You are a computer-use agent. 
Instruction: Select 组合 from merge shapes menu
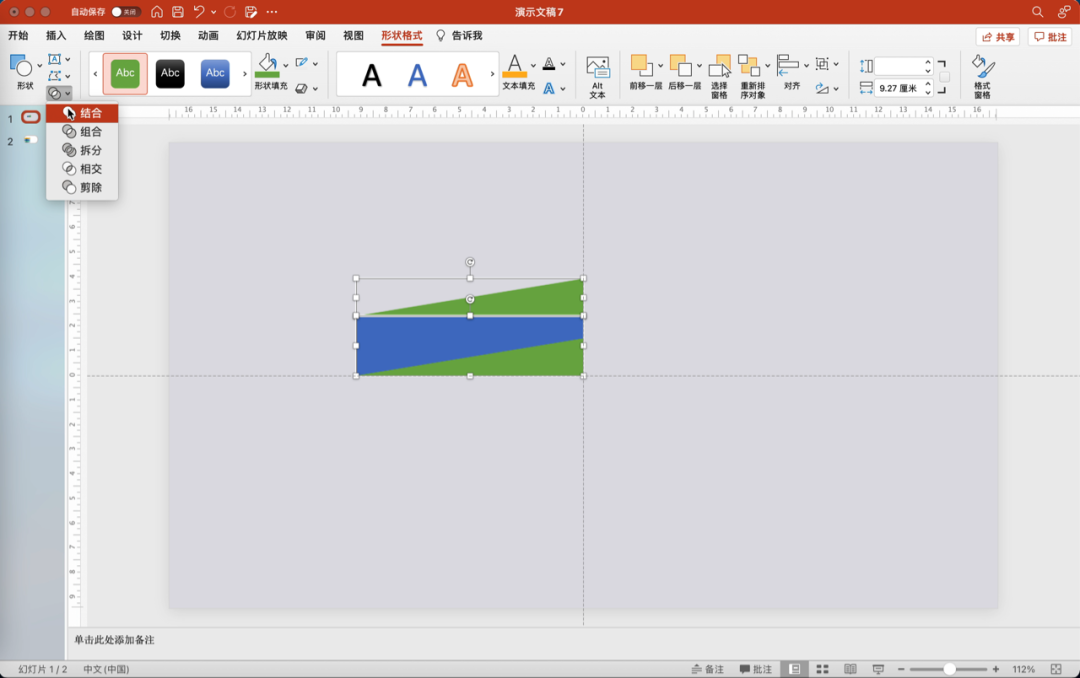[82, 132]
